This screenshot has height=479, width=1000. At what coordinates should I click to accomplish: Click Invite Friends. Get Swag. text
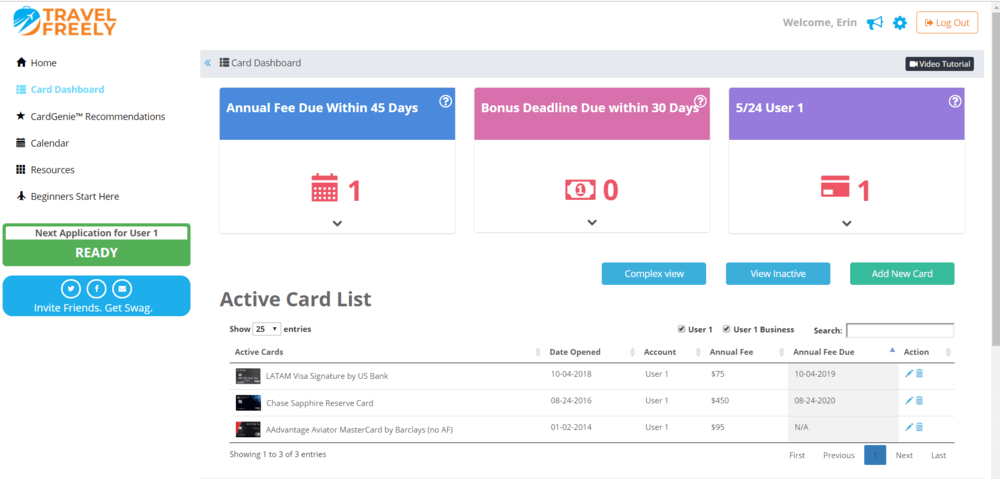click(x=93, y=308)
